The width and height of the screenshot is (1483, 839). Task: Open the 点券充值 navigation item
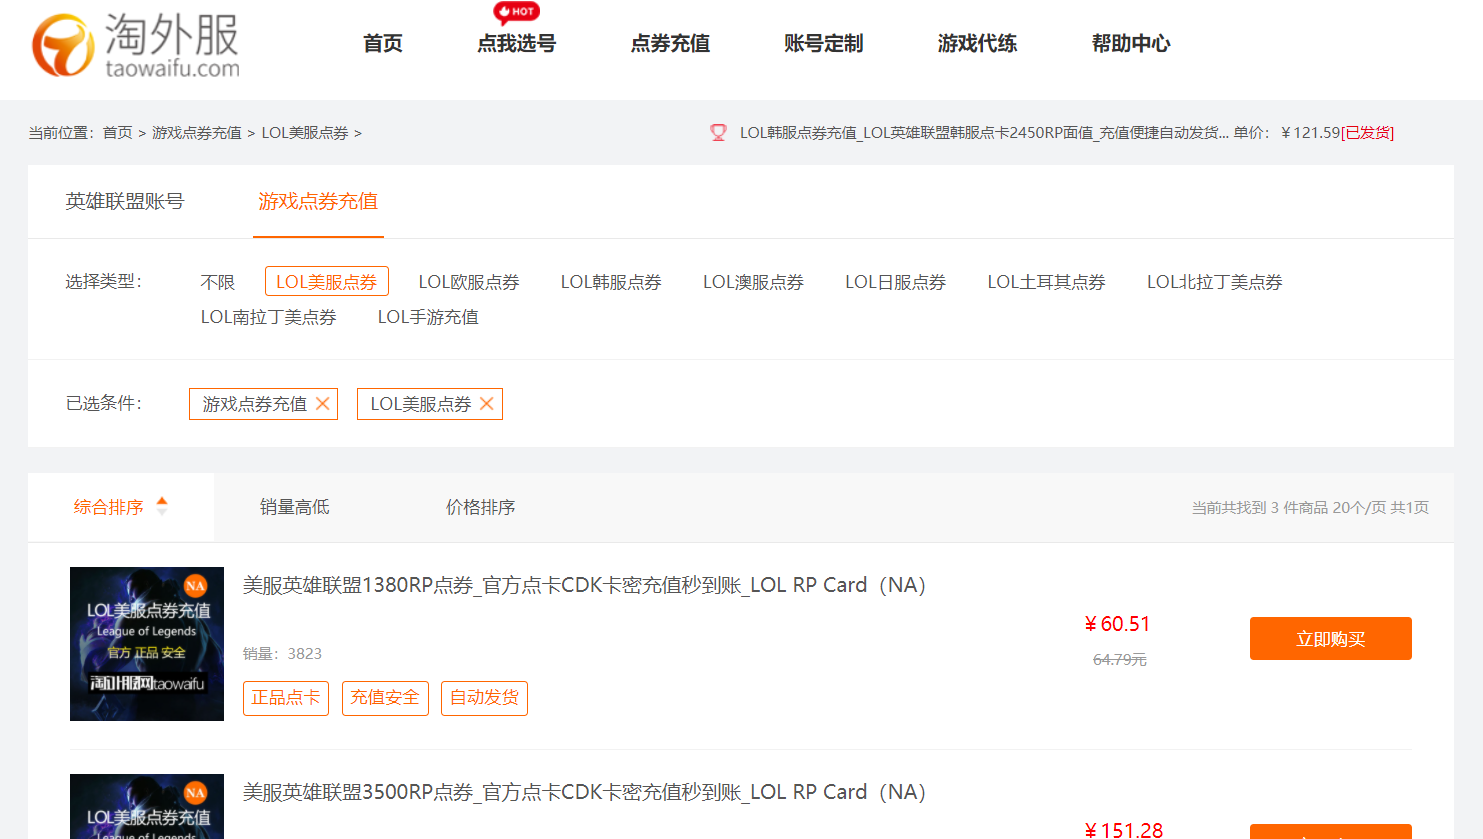670,43
